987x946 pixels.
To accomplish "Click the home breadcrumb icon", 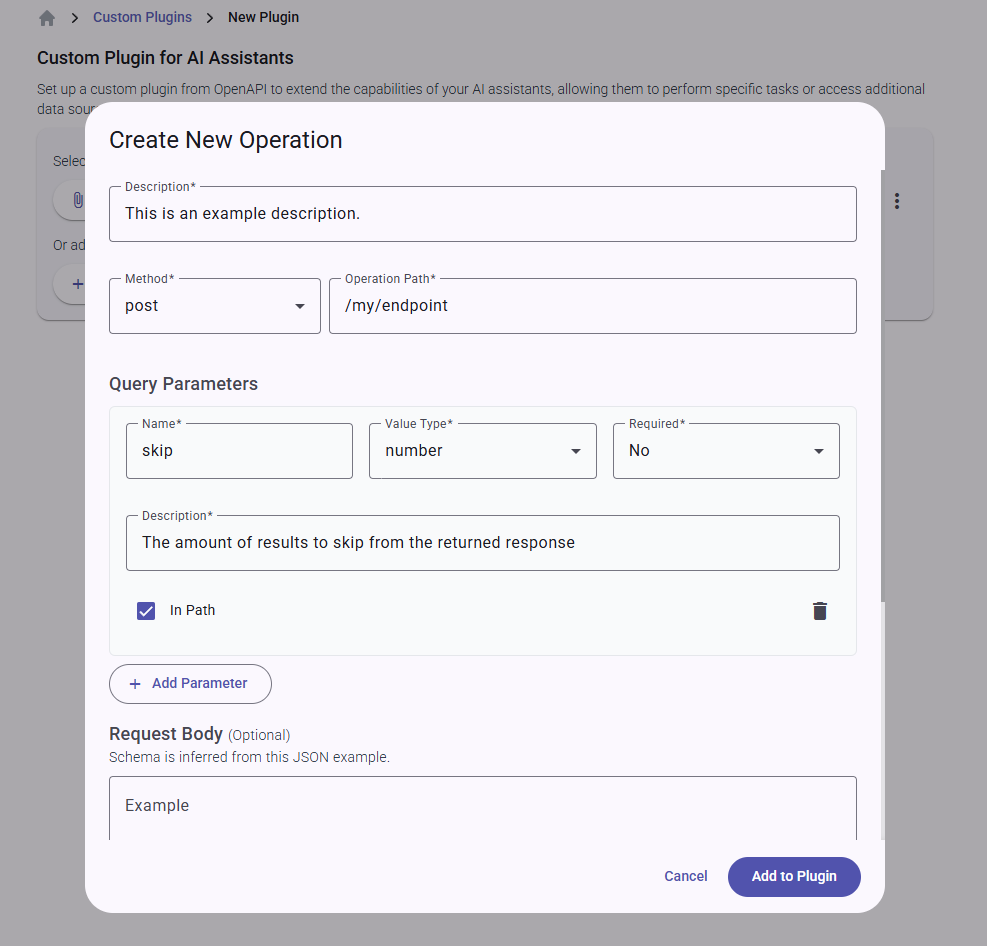I will [x=47, y=18].
